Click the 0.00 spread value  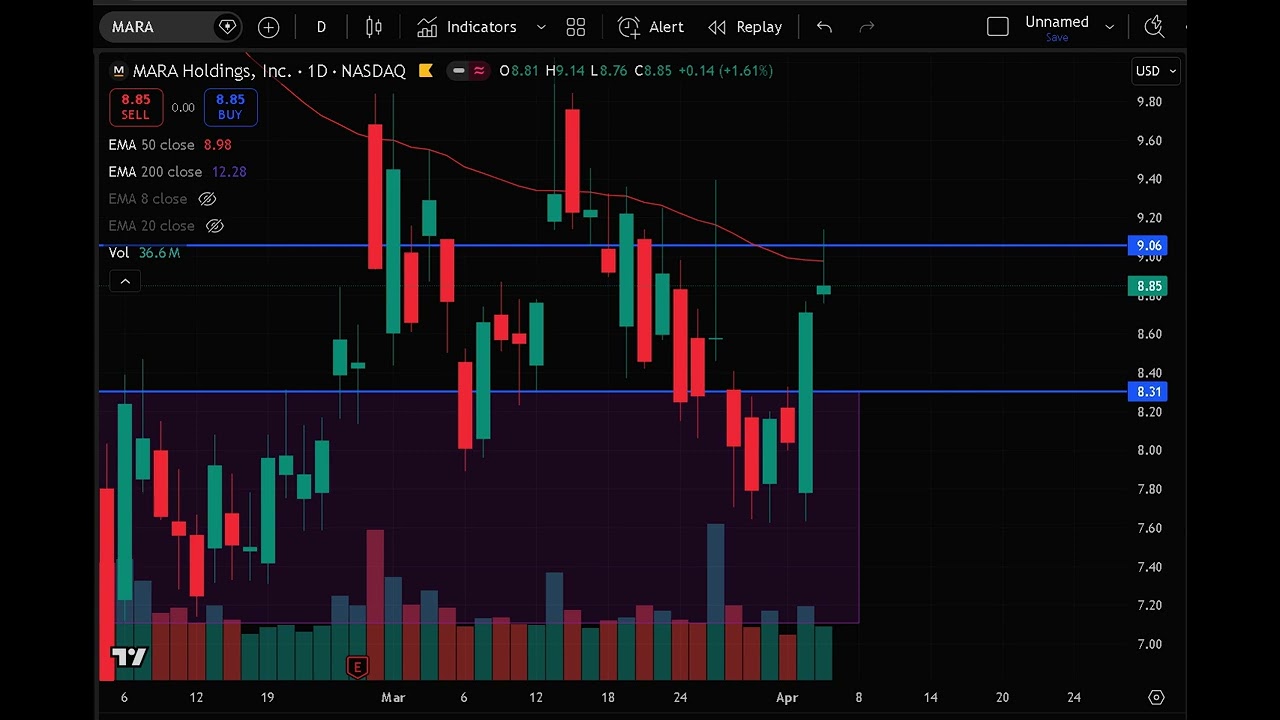click(x=183, y=107)
